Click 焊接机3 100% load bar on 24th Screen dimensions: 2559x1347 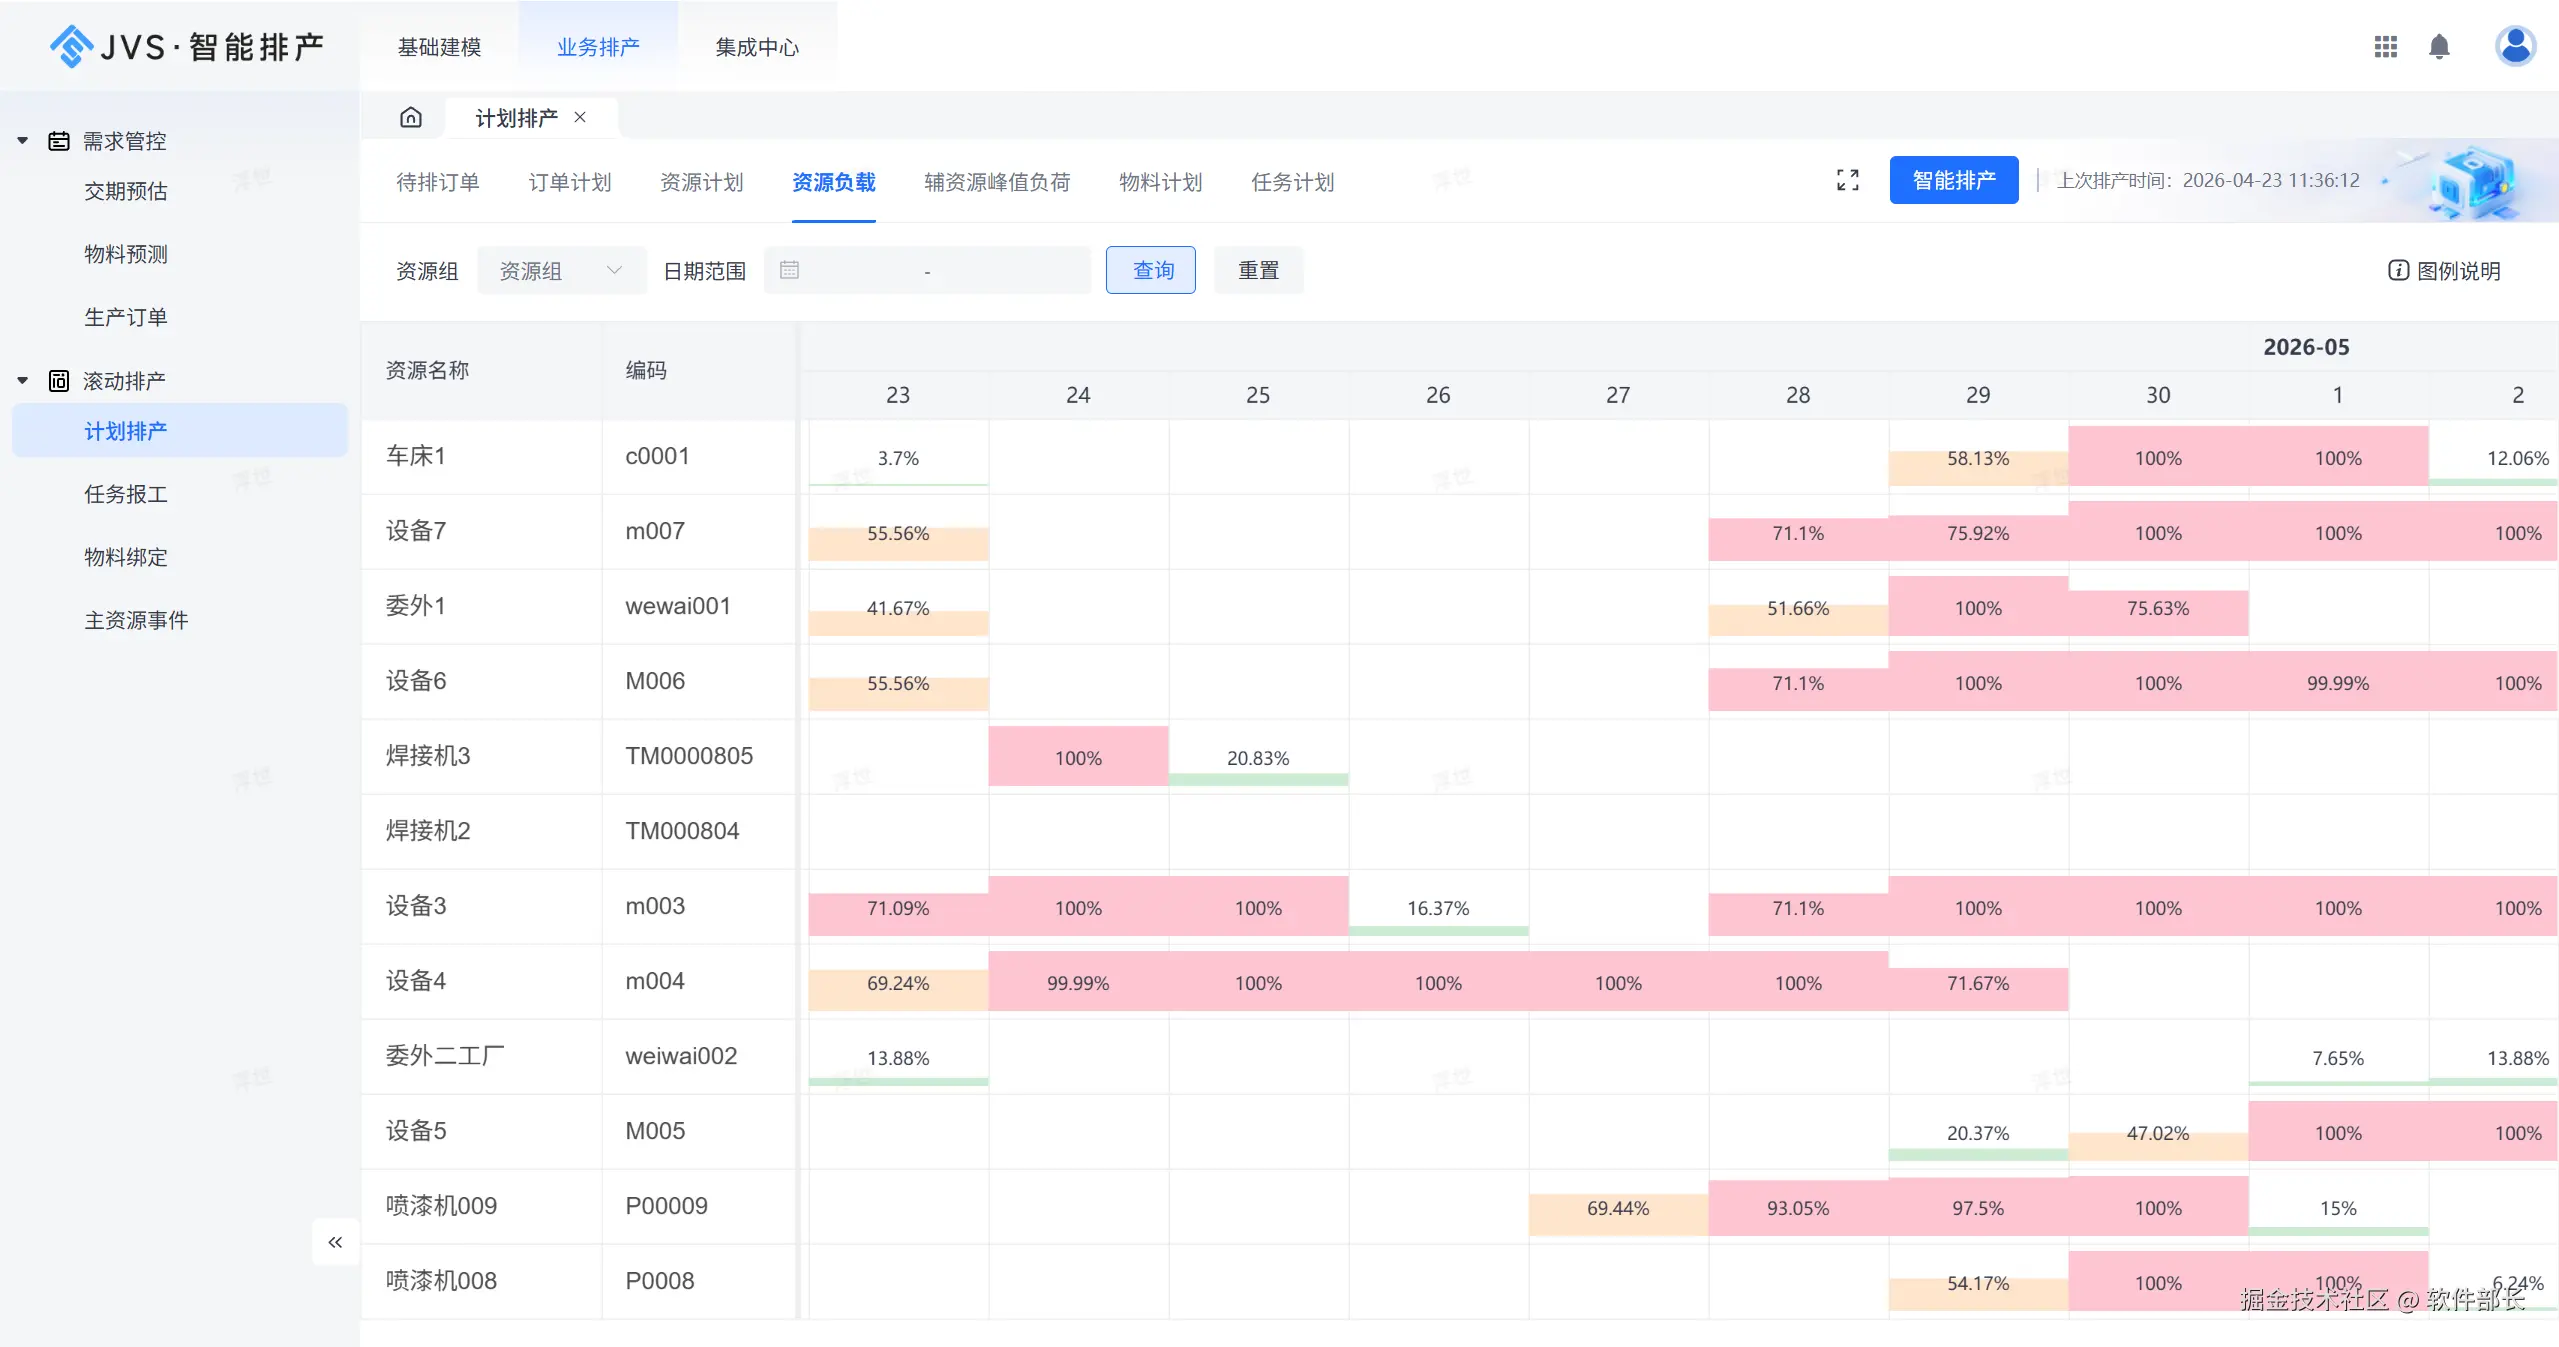1077,757
